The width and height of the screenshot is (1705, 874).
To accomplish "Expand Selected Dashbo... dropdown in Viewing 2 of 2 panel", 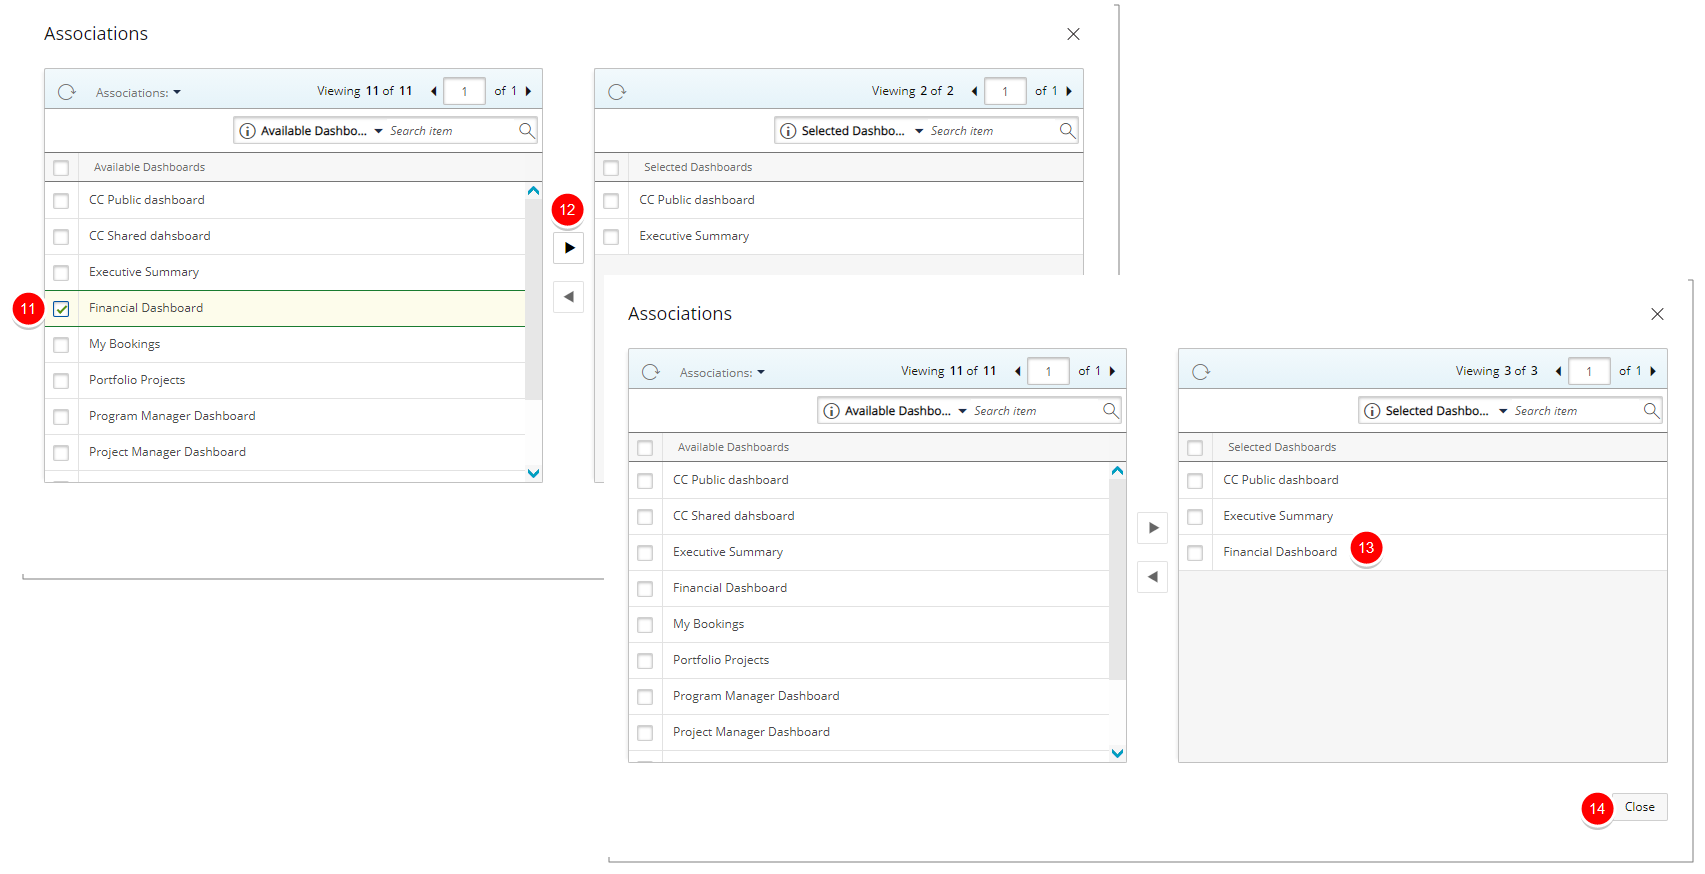I will point(919,131).
